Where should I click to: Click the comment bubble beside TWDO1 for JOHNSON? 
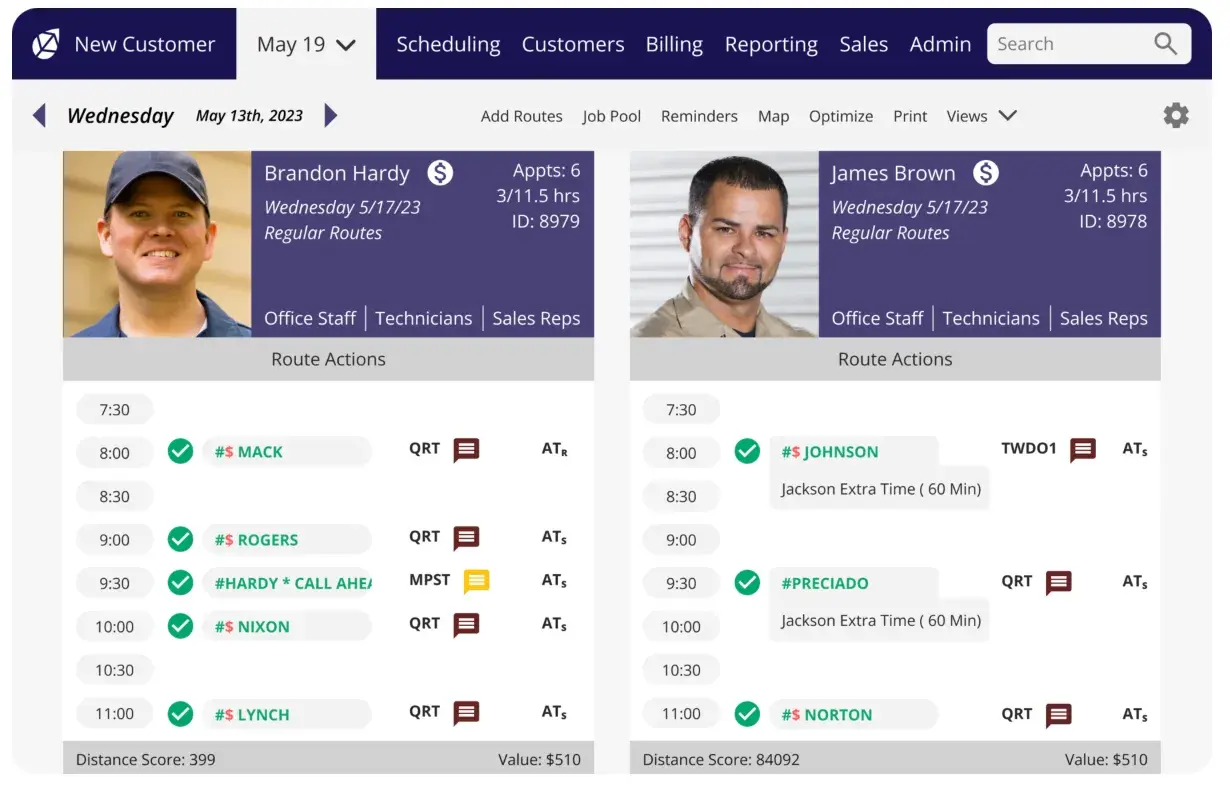point(1082,450)
